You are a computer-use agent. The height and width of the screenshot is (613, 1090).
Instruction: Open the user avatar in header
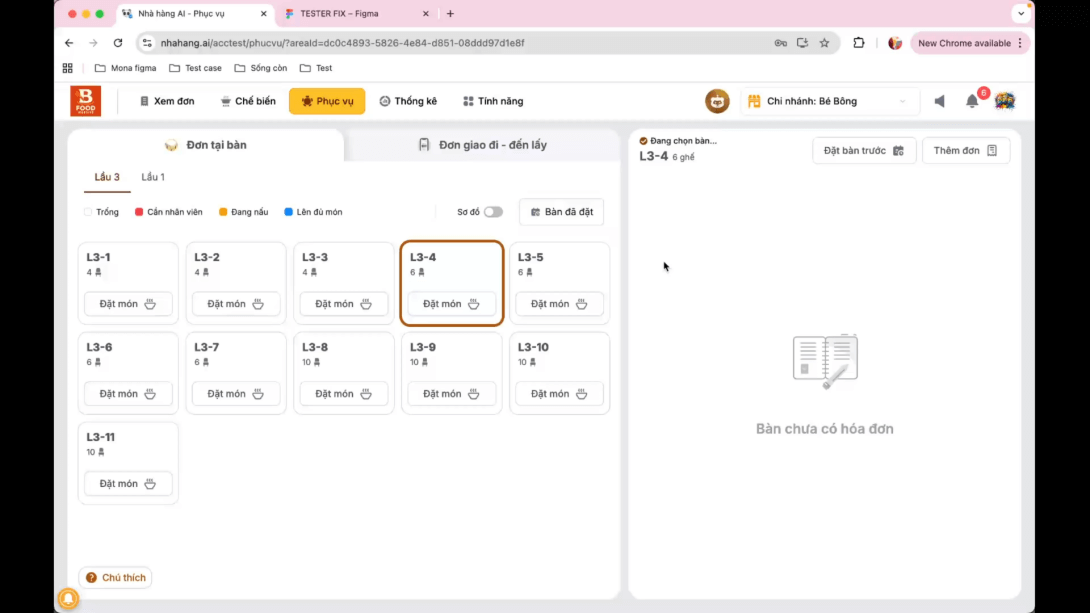coord(1005,101)
